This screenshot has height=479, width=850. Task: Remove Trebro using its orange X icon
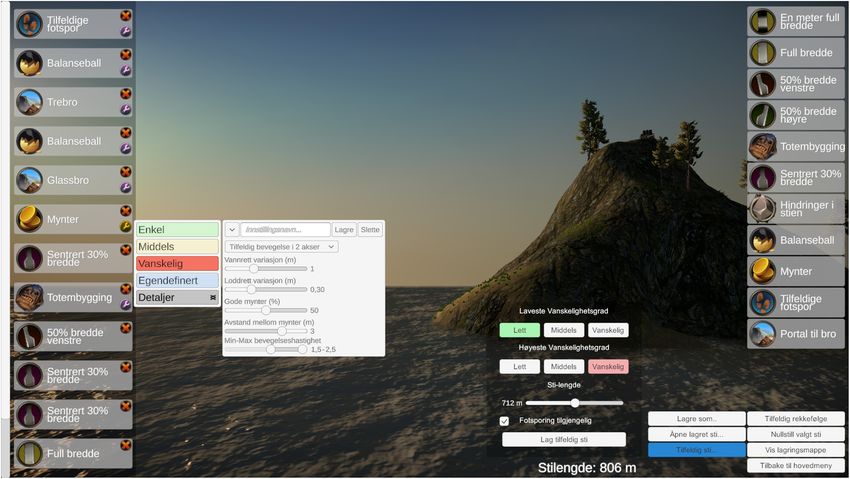(126, 94)
